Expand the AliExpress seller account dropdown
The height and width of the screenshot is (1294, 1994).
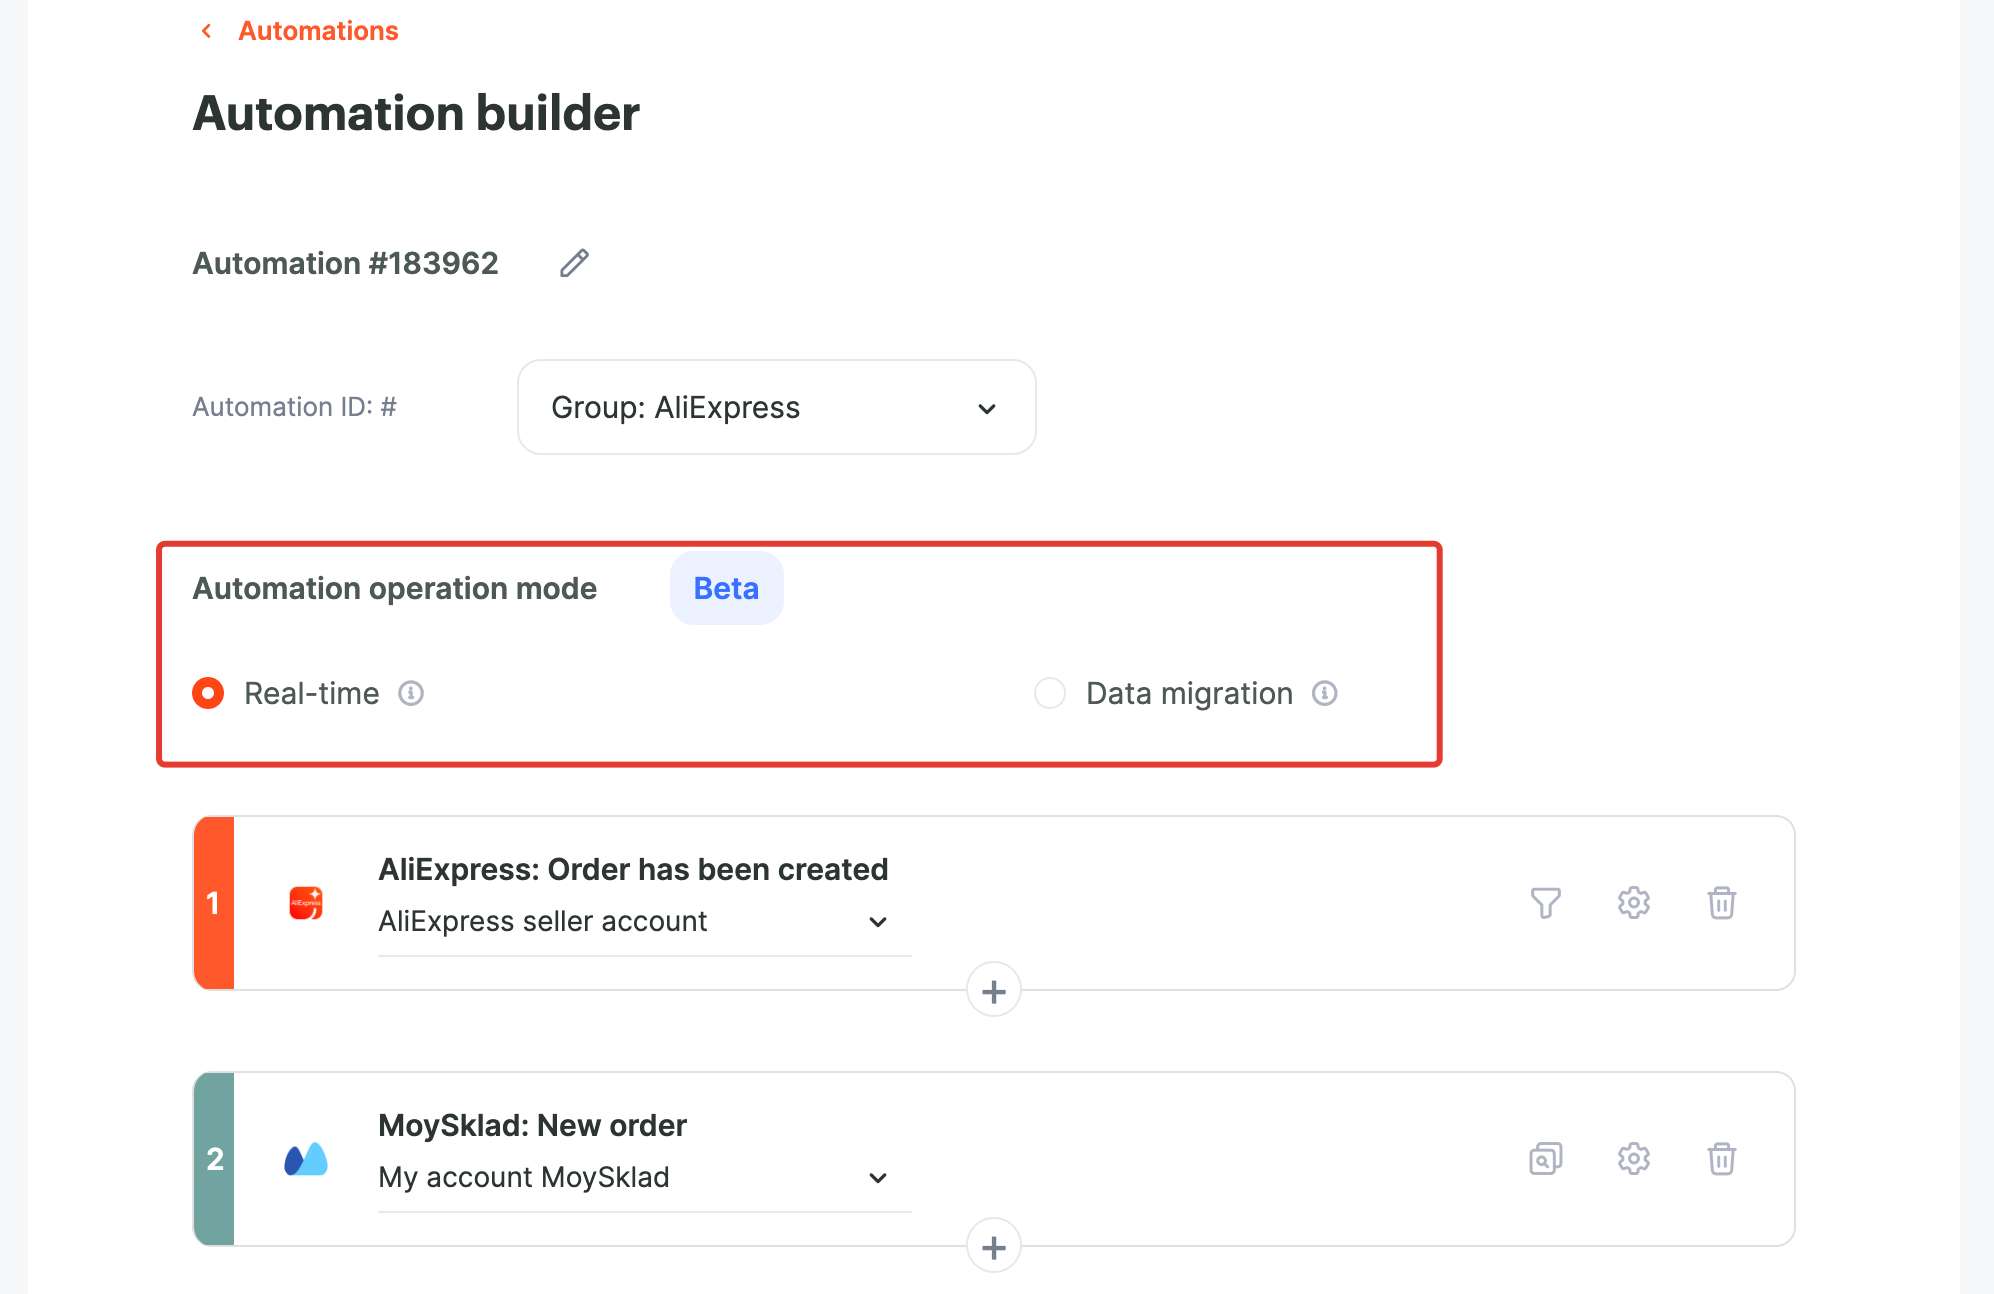(x=644, y=921)
